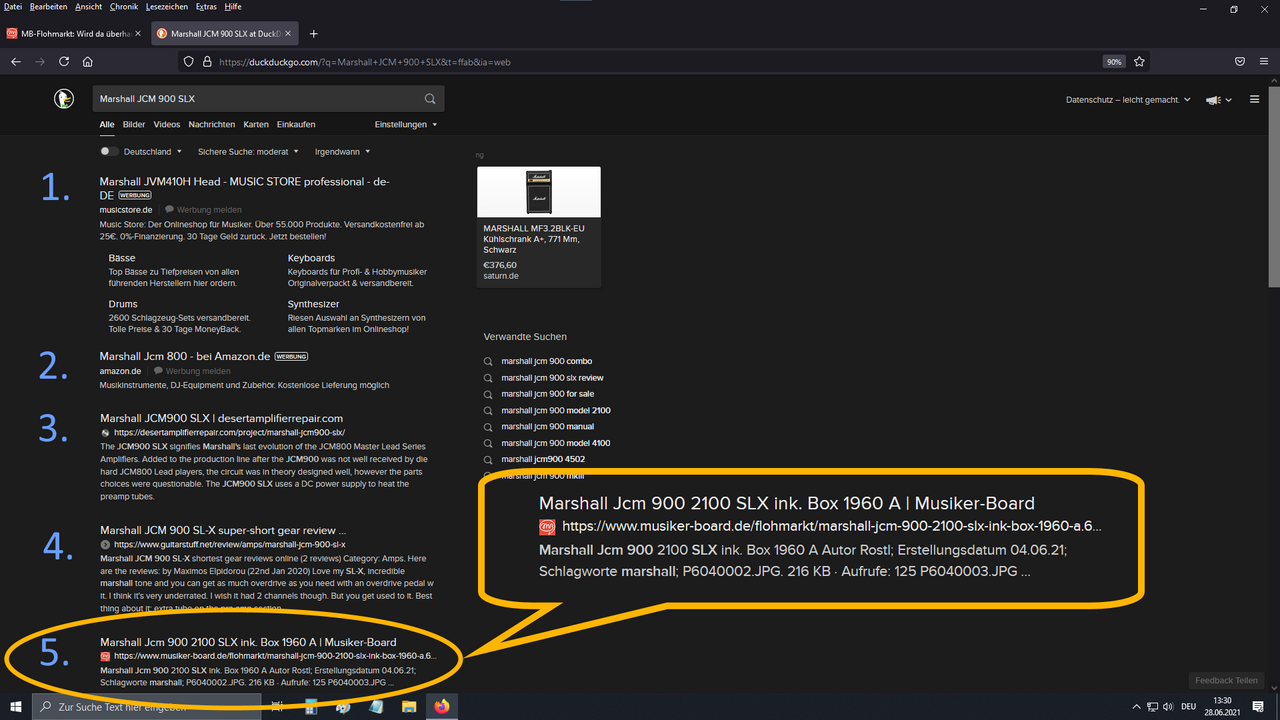Select the Nachrichten search tab
The height and width of the screenshot is (720, 1280).
click(x=212, y=125)
